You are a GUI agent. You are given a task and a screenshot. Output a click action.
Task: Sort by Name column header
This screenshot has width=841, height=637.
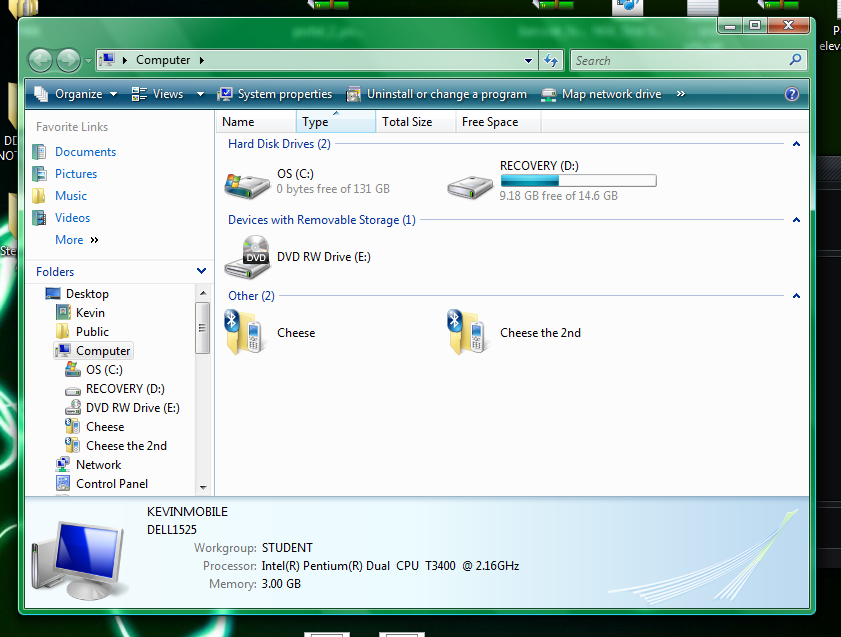256,122
